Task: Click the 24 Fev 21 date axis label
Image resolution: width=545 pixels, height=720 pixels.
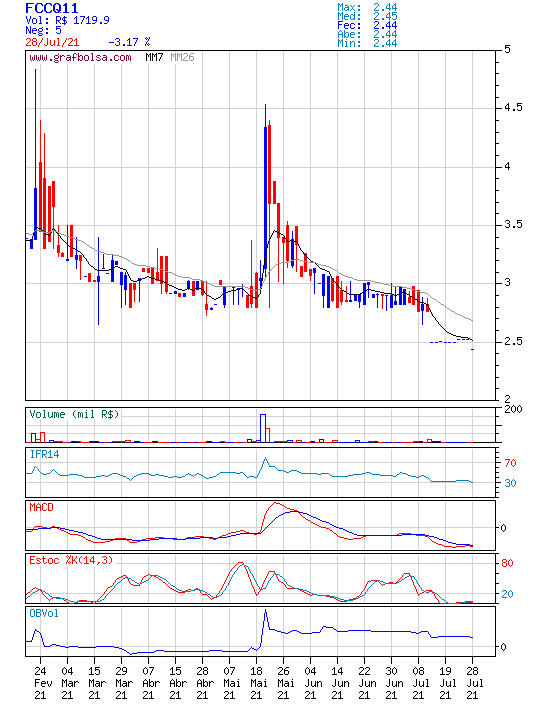Action: click(40, 683)
